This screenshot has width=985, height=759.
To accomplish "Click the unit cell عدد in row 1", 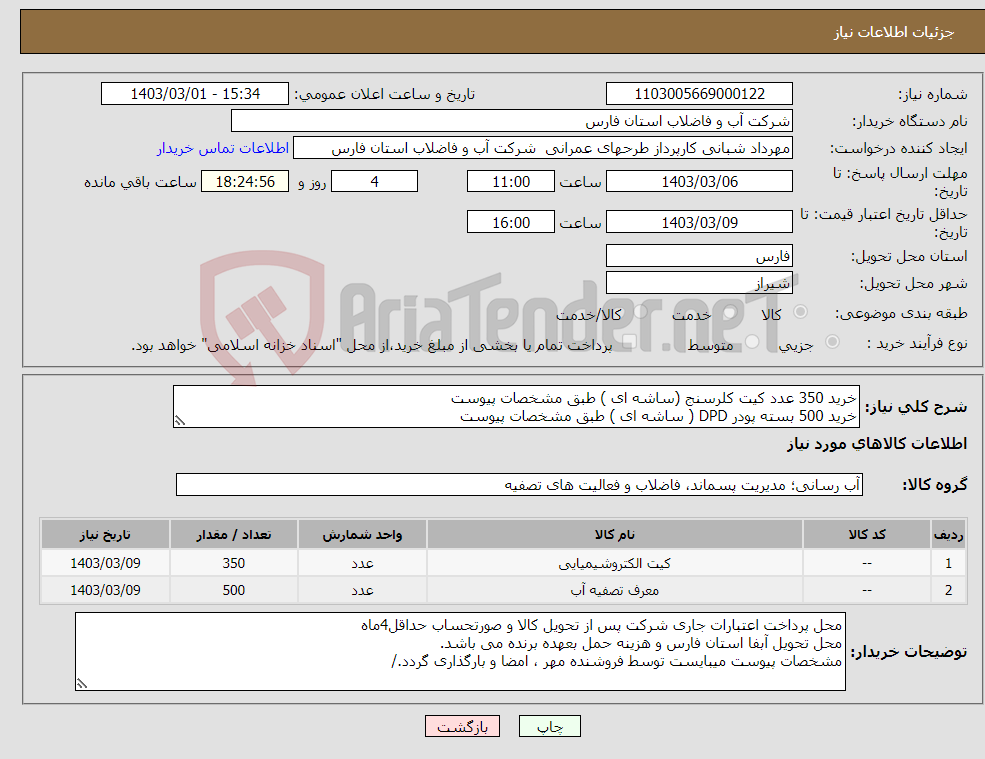I will [x=362, y=563].
